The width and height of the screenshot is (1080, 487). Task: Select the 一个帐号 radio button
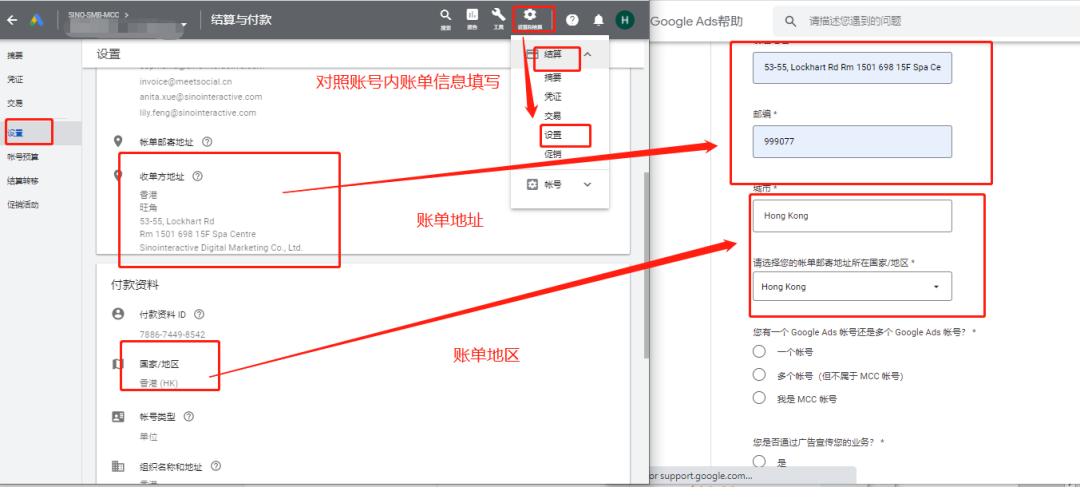coord(759,352)
